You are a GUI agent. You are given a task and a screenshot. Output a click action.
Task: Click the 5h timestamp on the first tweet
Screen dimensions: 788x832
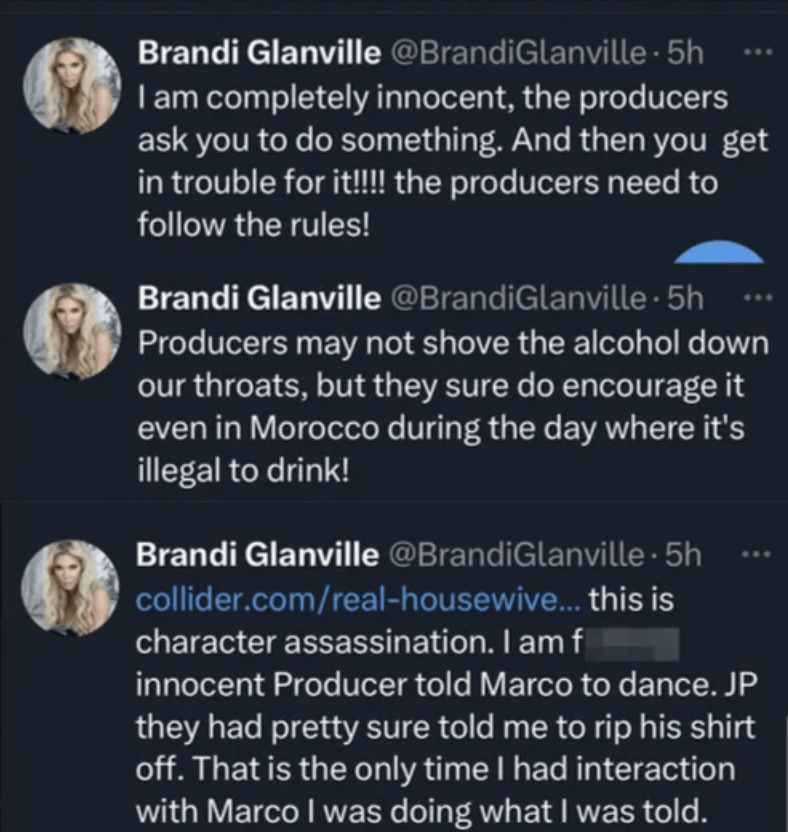pyautogui.click(x=685, y=54)
